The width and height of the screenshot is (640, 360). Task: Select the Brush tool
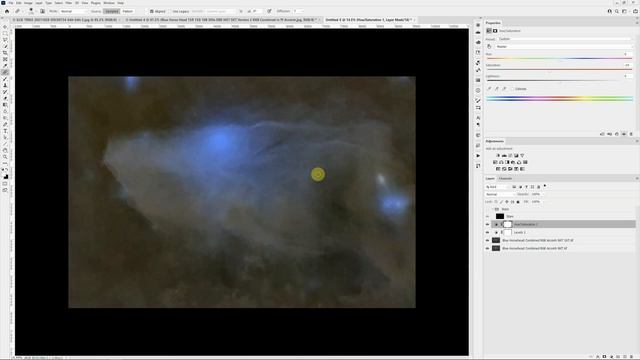pyautogui.click(x=5, y=79)
